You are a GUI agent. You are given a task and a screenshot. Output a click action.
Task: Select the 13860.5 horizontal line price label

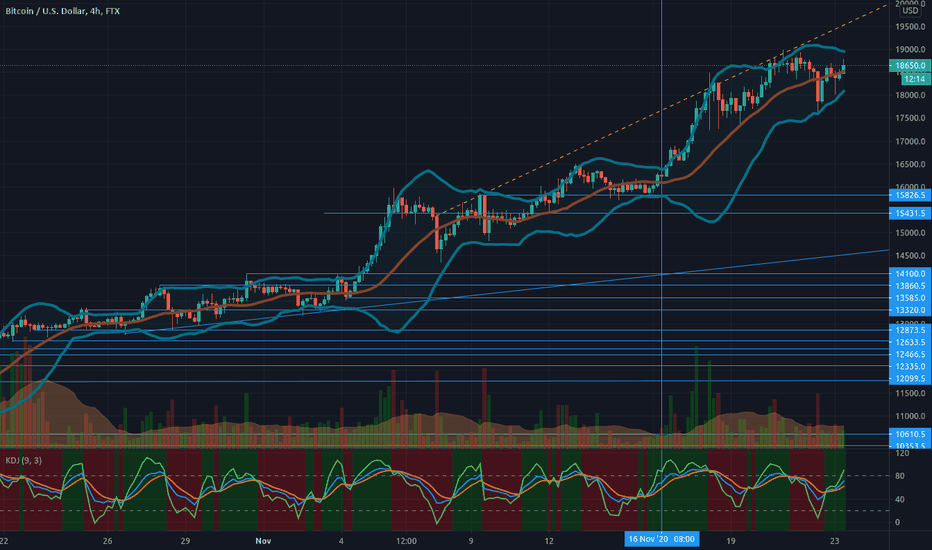pyautogui.click(x=909, y=285)
